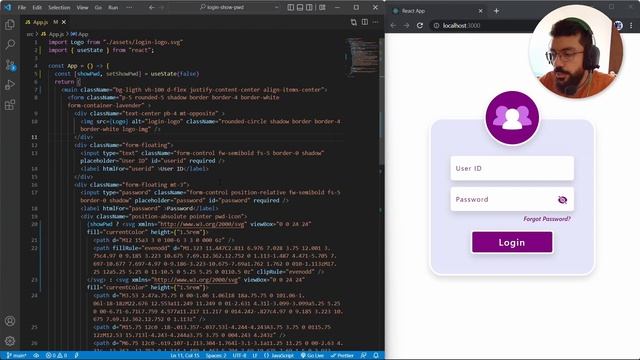The width and height of the screenshot is (640, 360).
Task: Open the Selection menu
Action: (59, 7)
